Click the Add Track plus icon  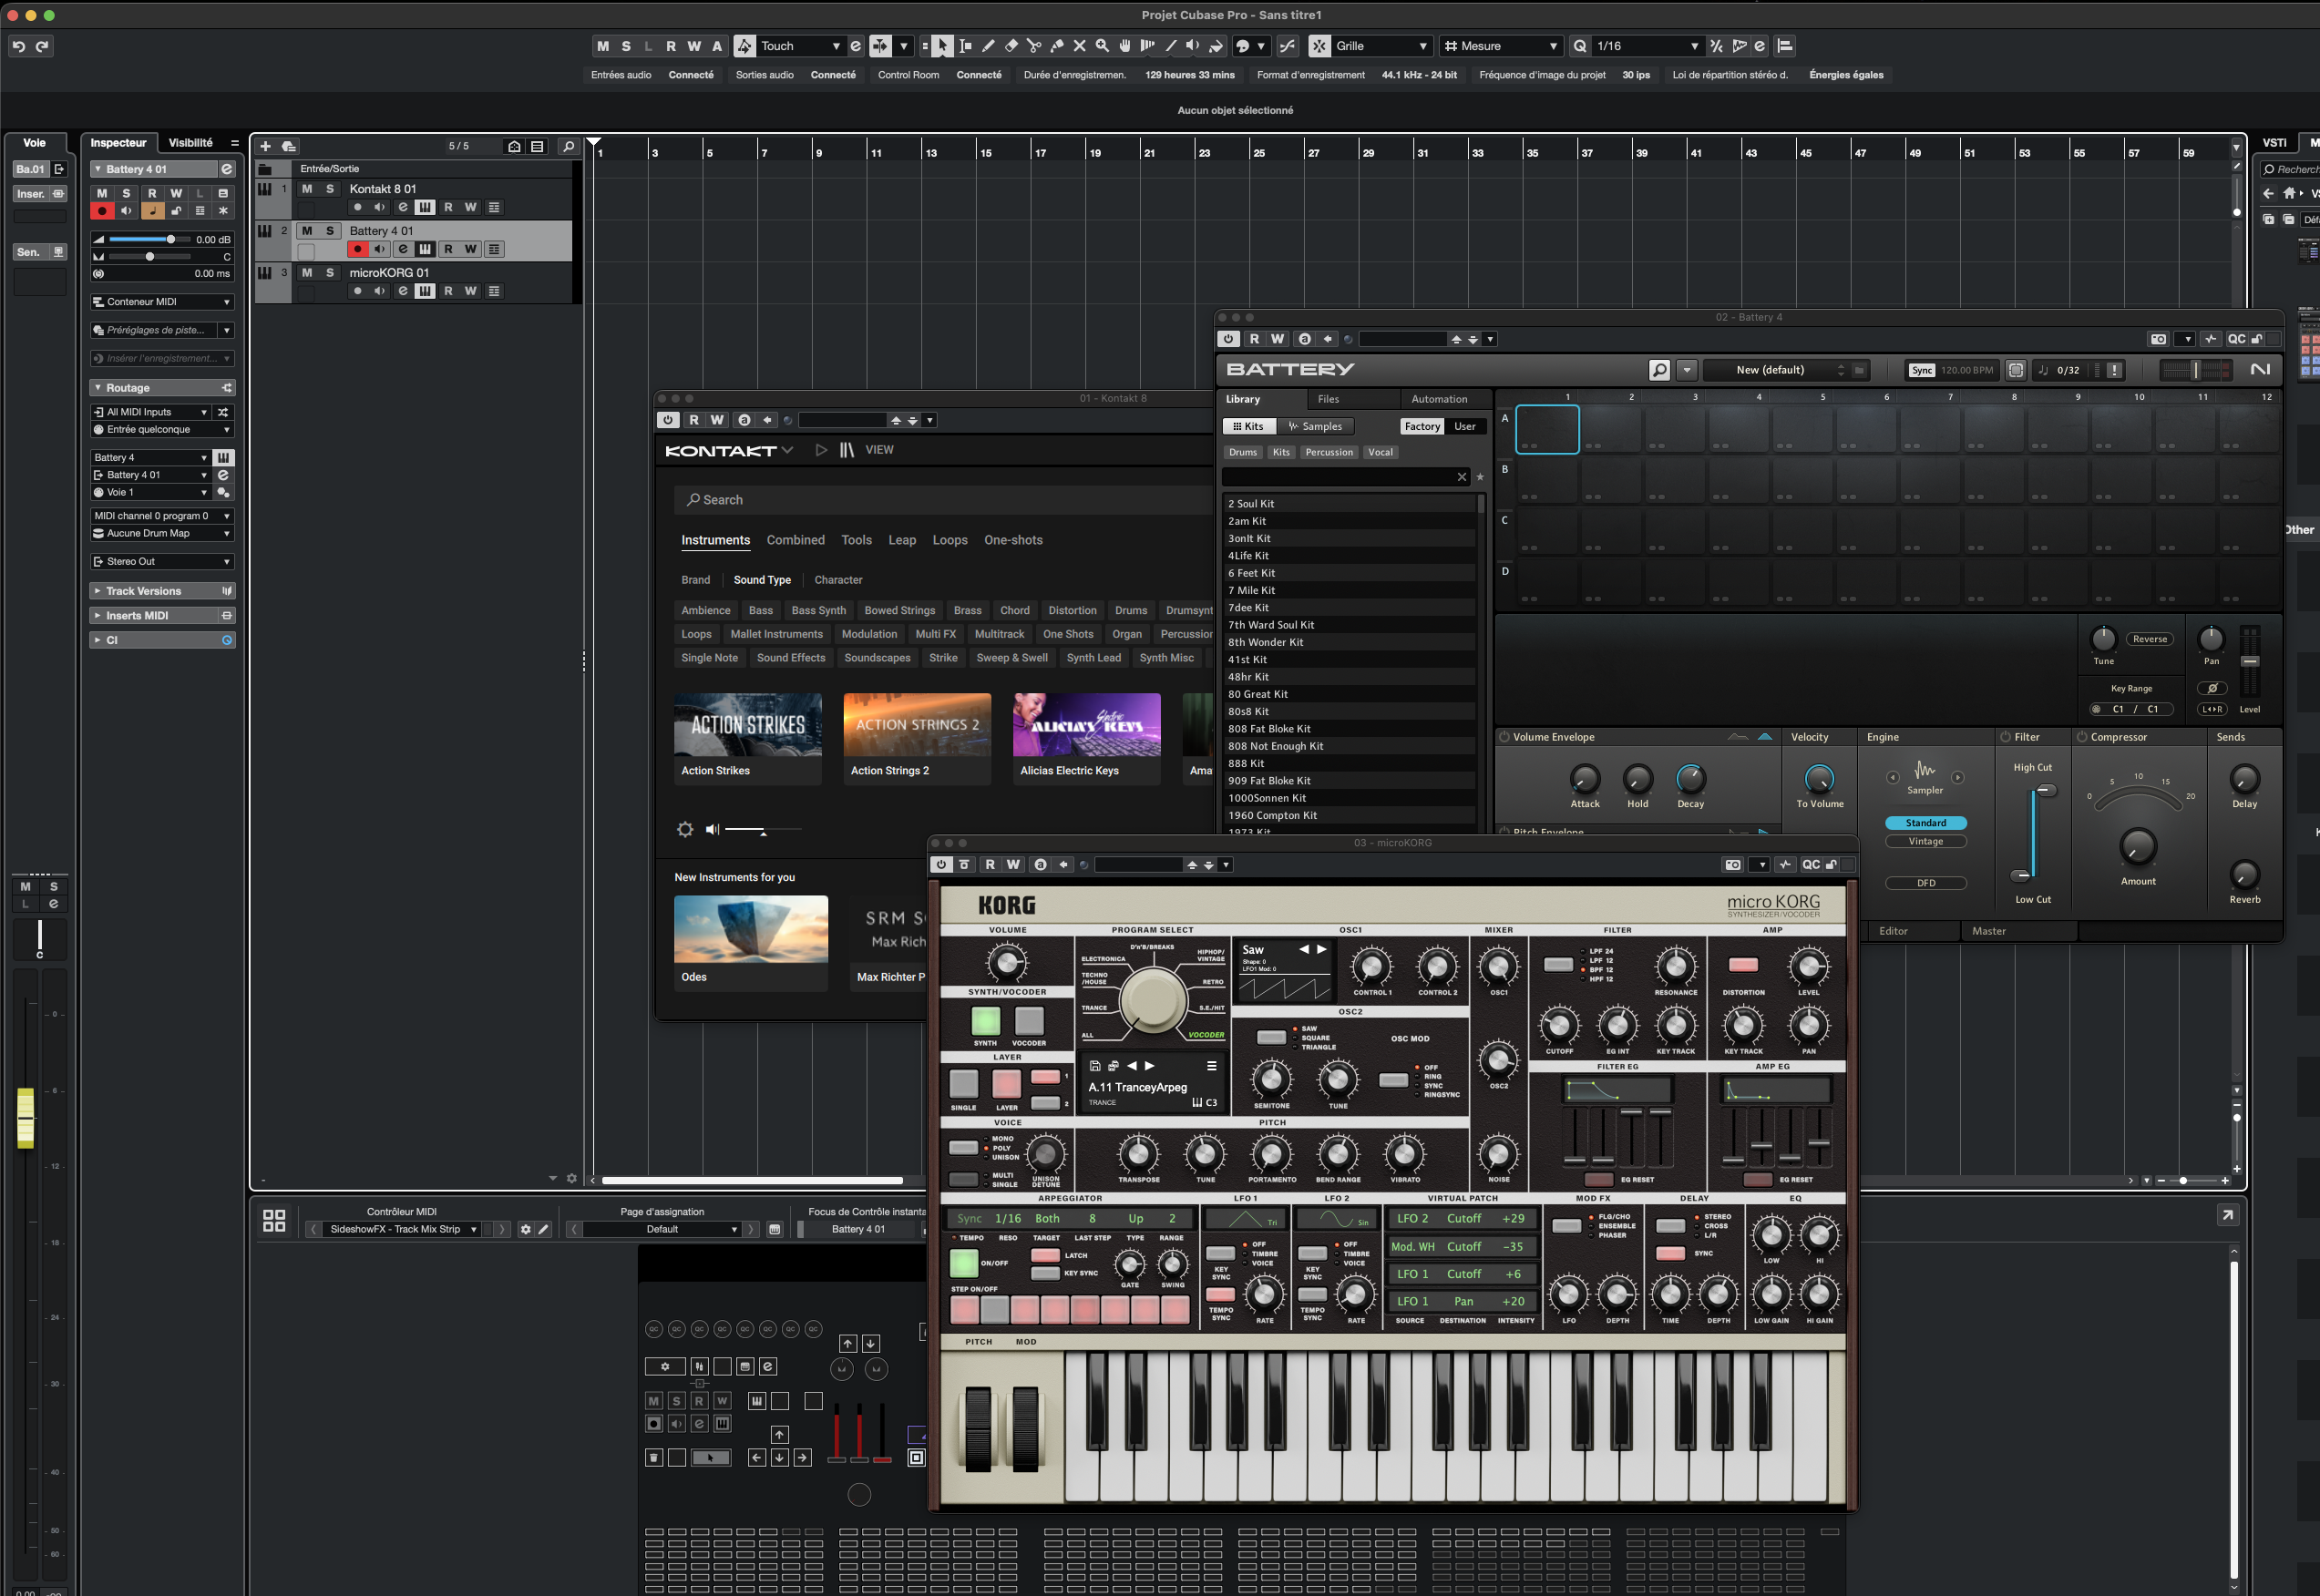(266, 146)
